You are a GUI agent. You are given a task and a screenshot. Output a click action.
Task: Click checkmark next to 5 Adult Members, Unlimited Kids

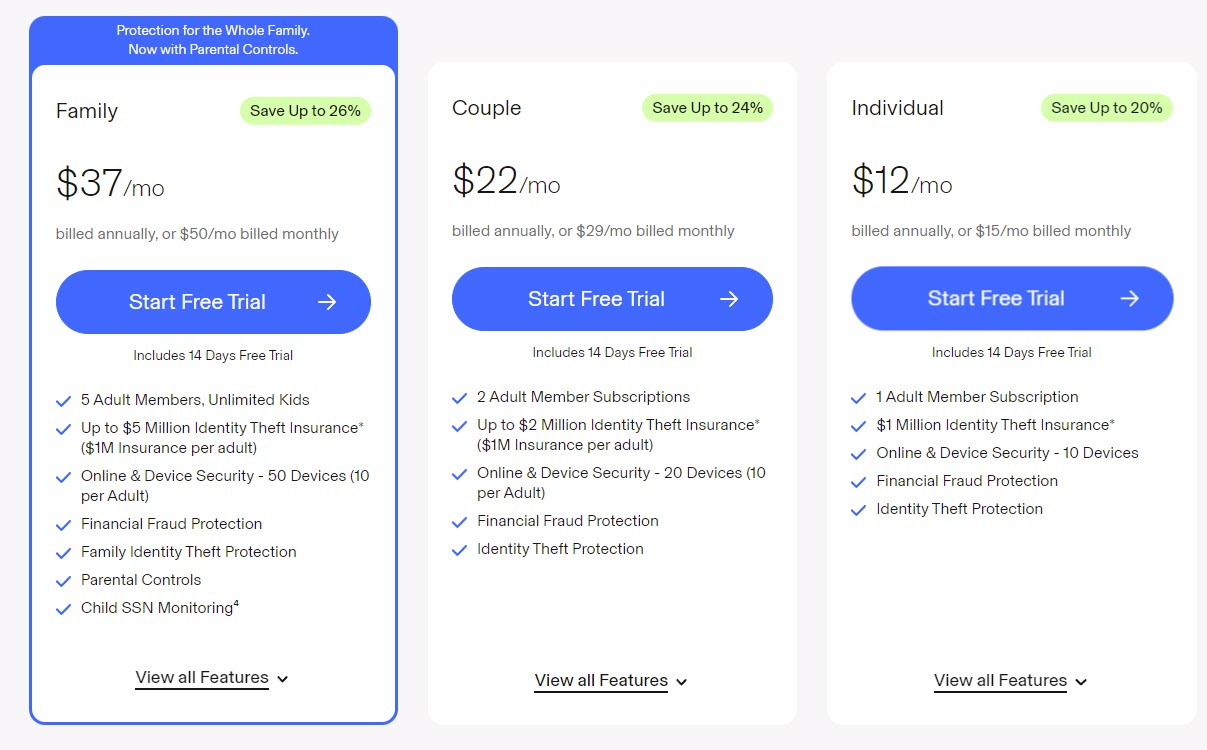64,401
